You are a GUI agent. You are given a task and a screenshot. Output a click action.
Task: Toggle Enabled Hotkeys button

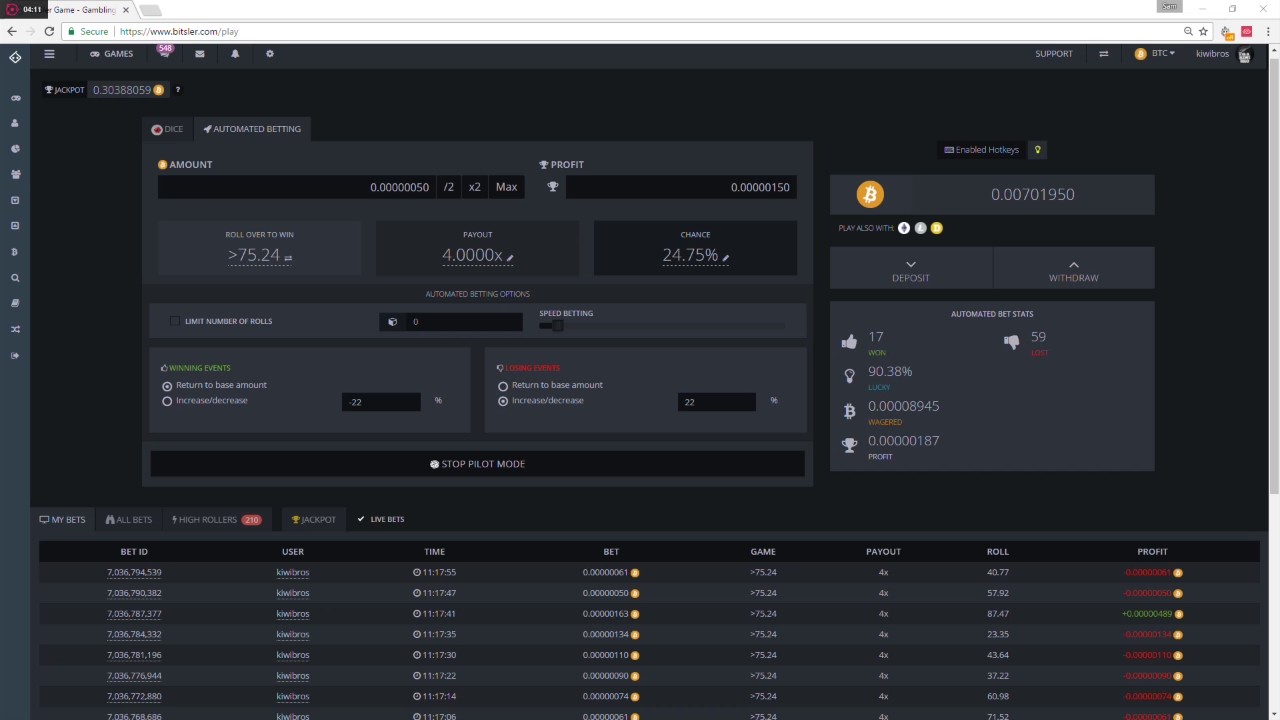[982, 150]
